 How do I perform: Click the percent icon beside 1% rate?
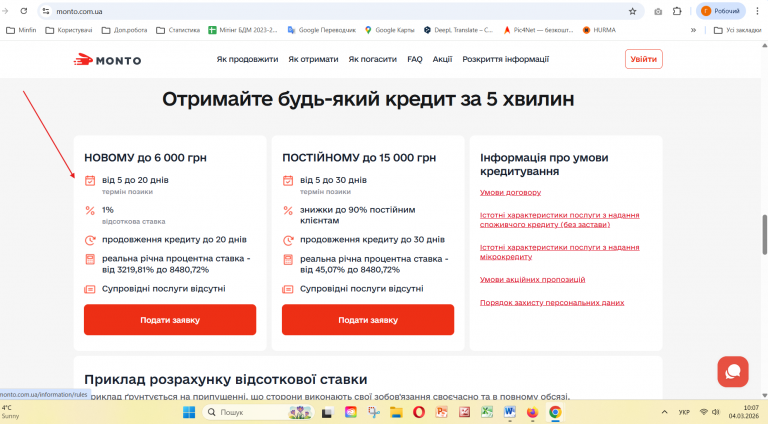(90, 211)
